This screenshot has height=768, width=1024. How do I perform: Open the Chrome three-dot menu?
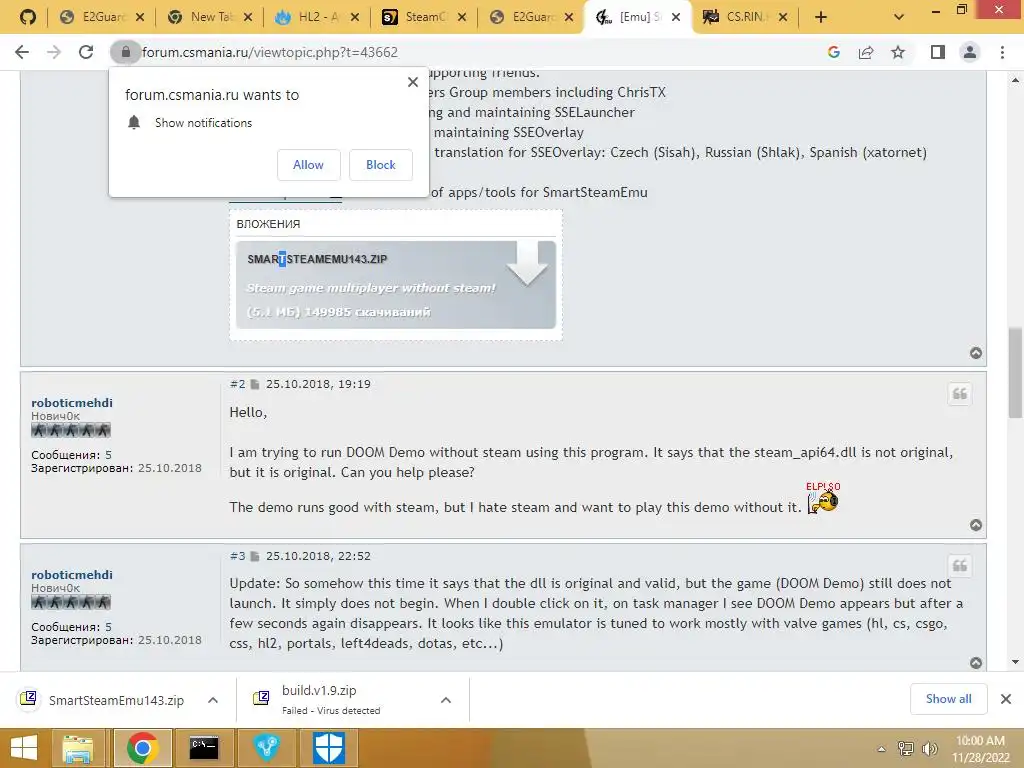(1002, 52)
